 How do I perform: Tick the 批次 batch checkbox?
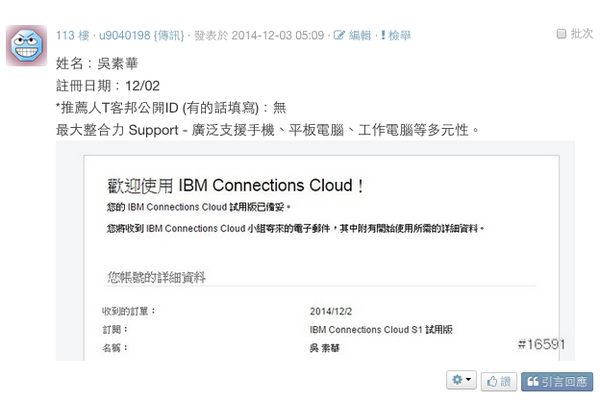pos(561,34)
